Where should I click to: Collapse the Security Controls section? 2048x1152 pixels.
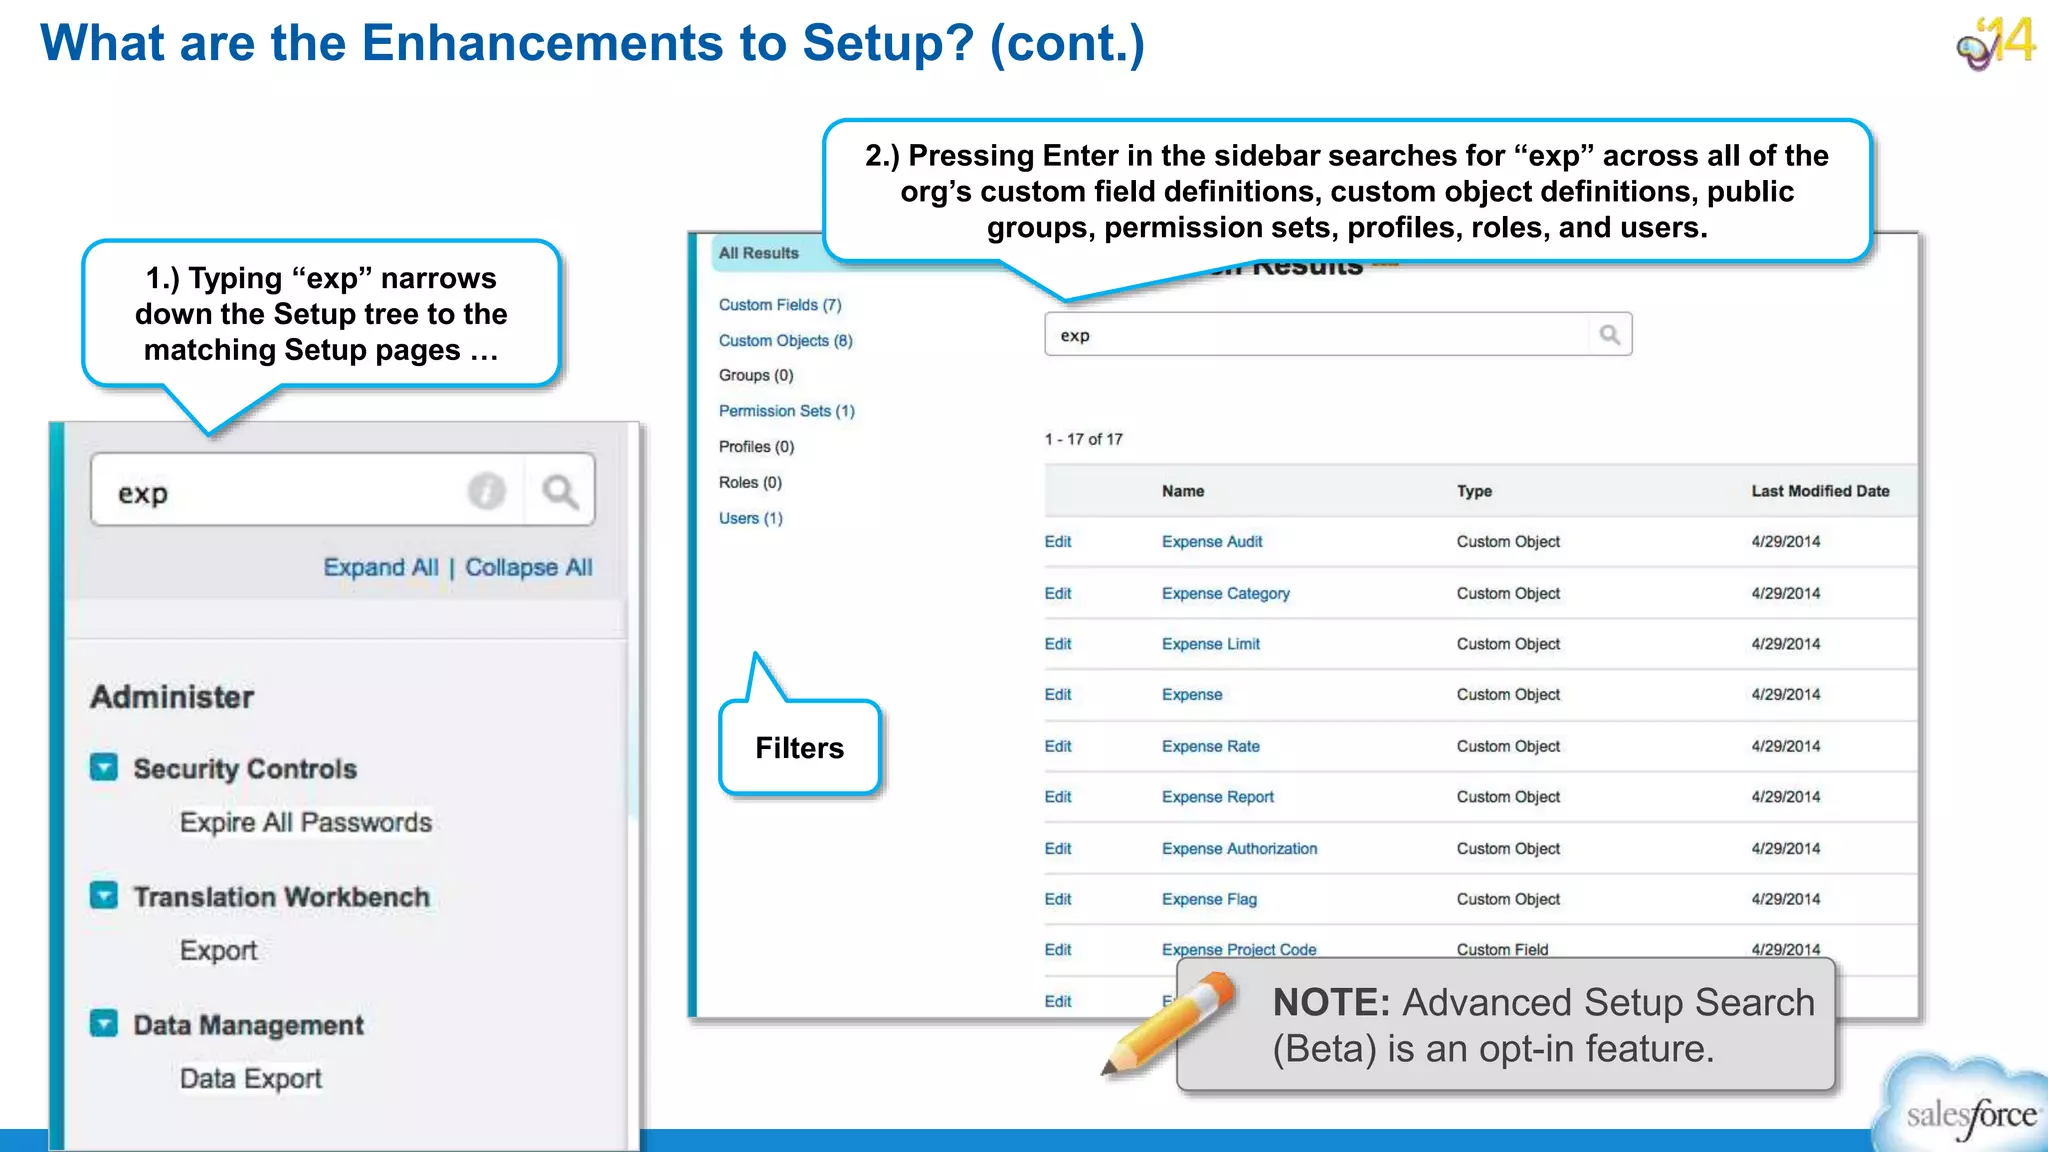coord(104,767)
